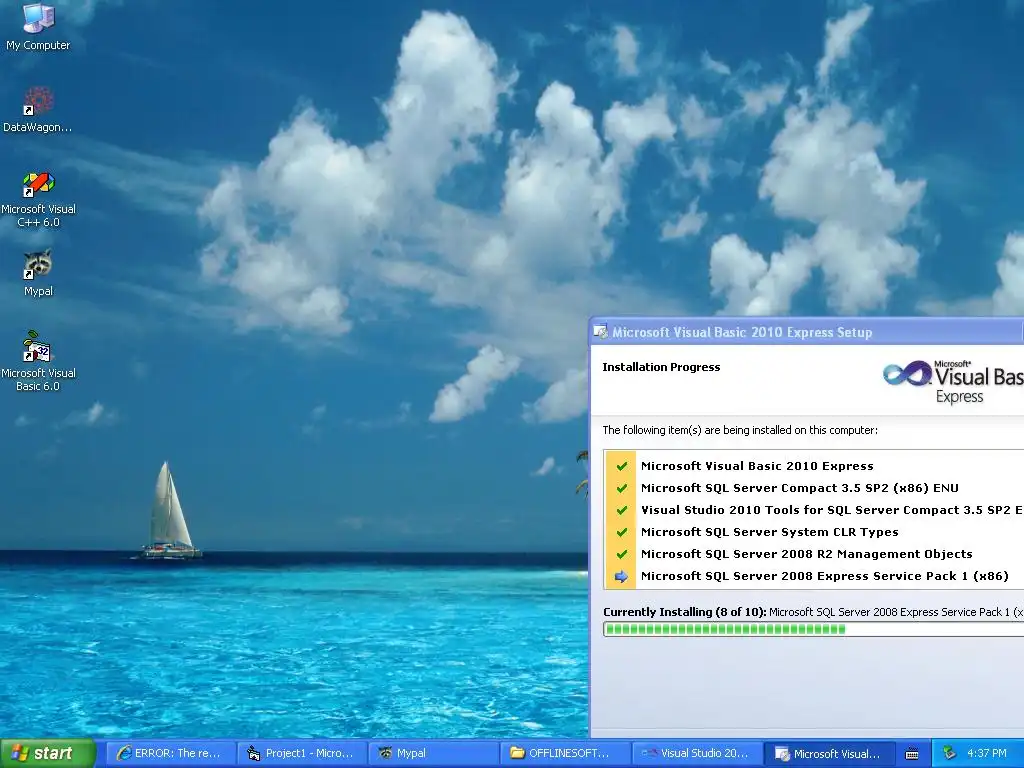
Task: Switch to the Mypal taskbar button
Action: click(434, 754)
